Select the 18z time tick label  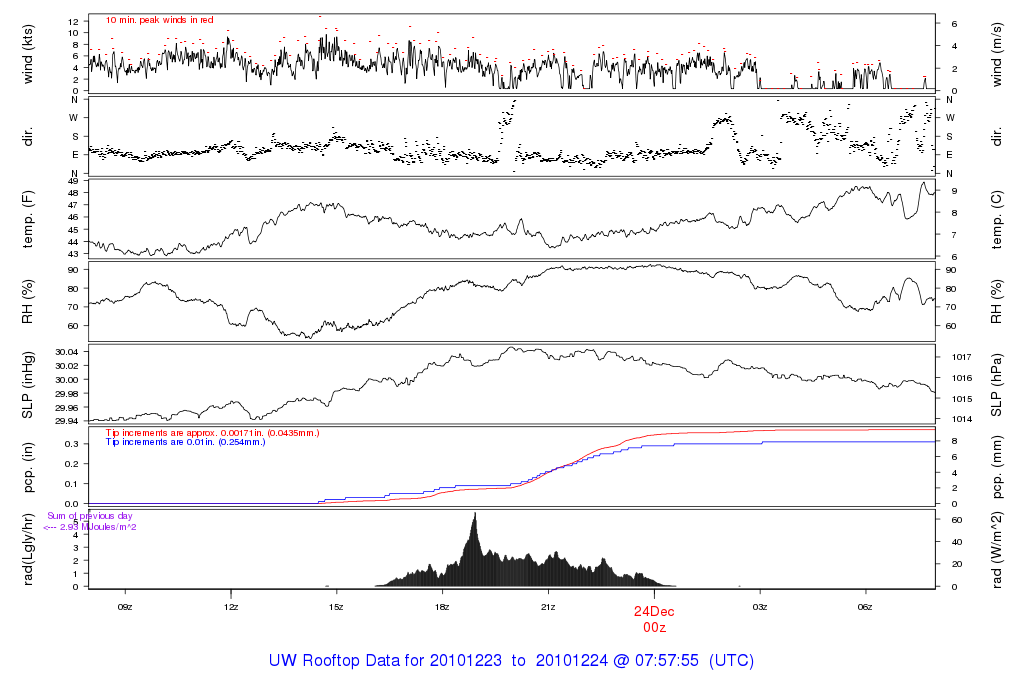point(442,606)
